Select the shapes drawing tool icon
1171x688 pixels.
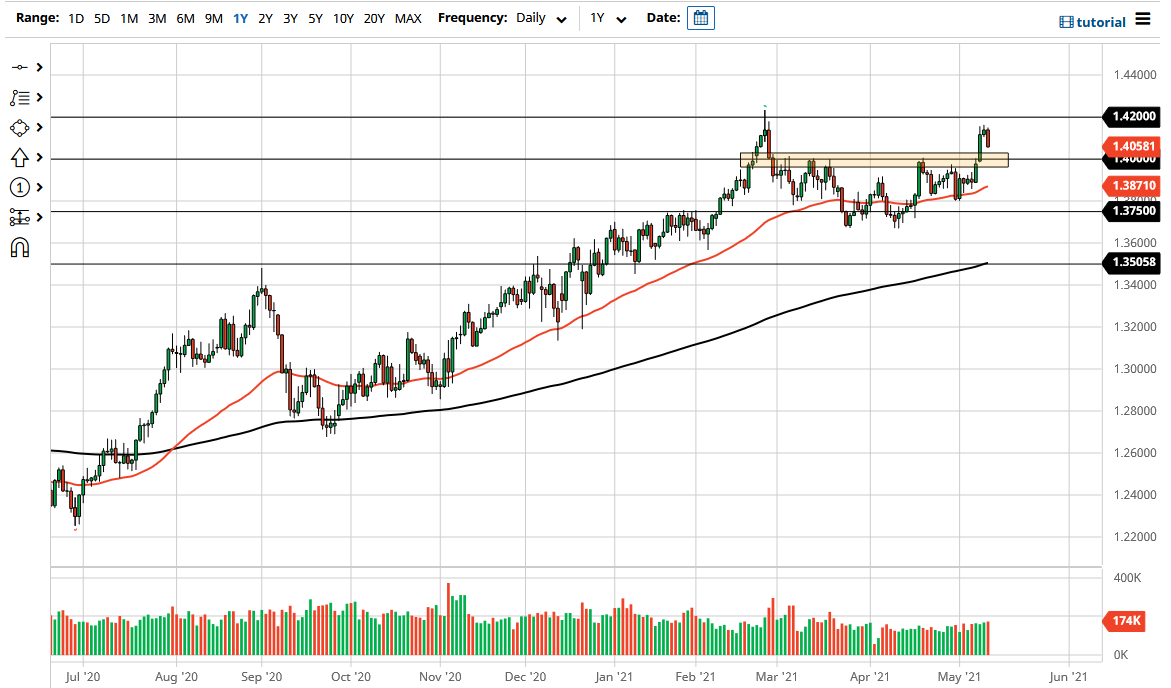(19, 128)
